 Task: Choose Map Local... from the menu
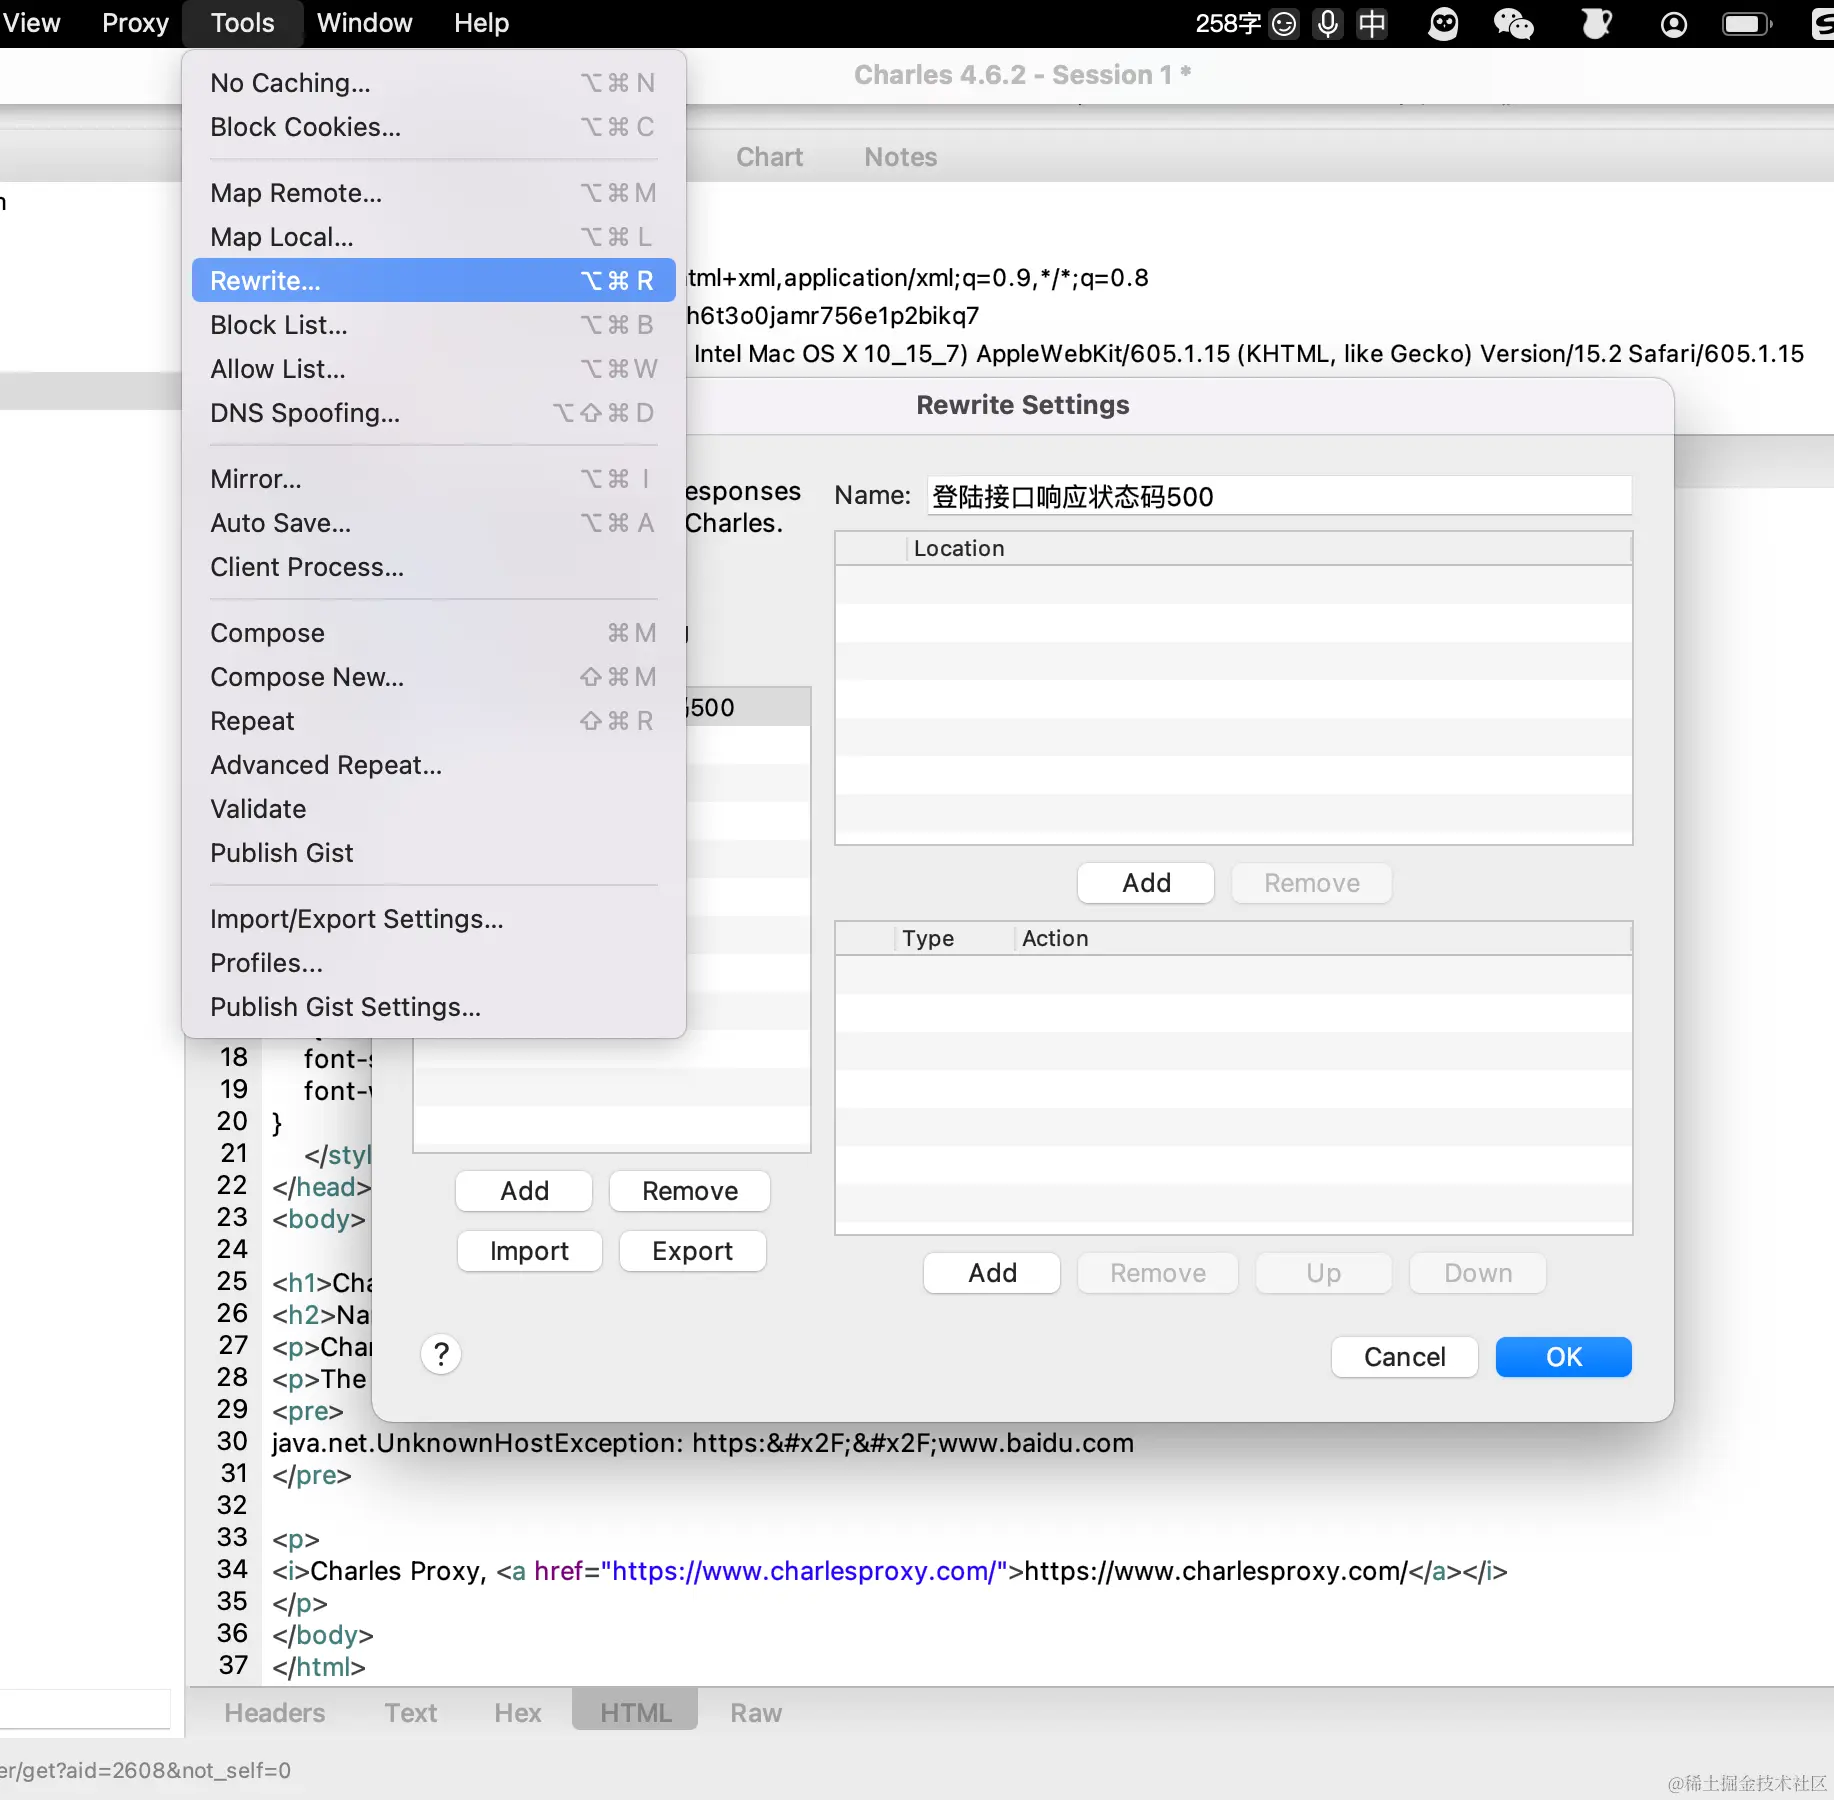[433, 237]
